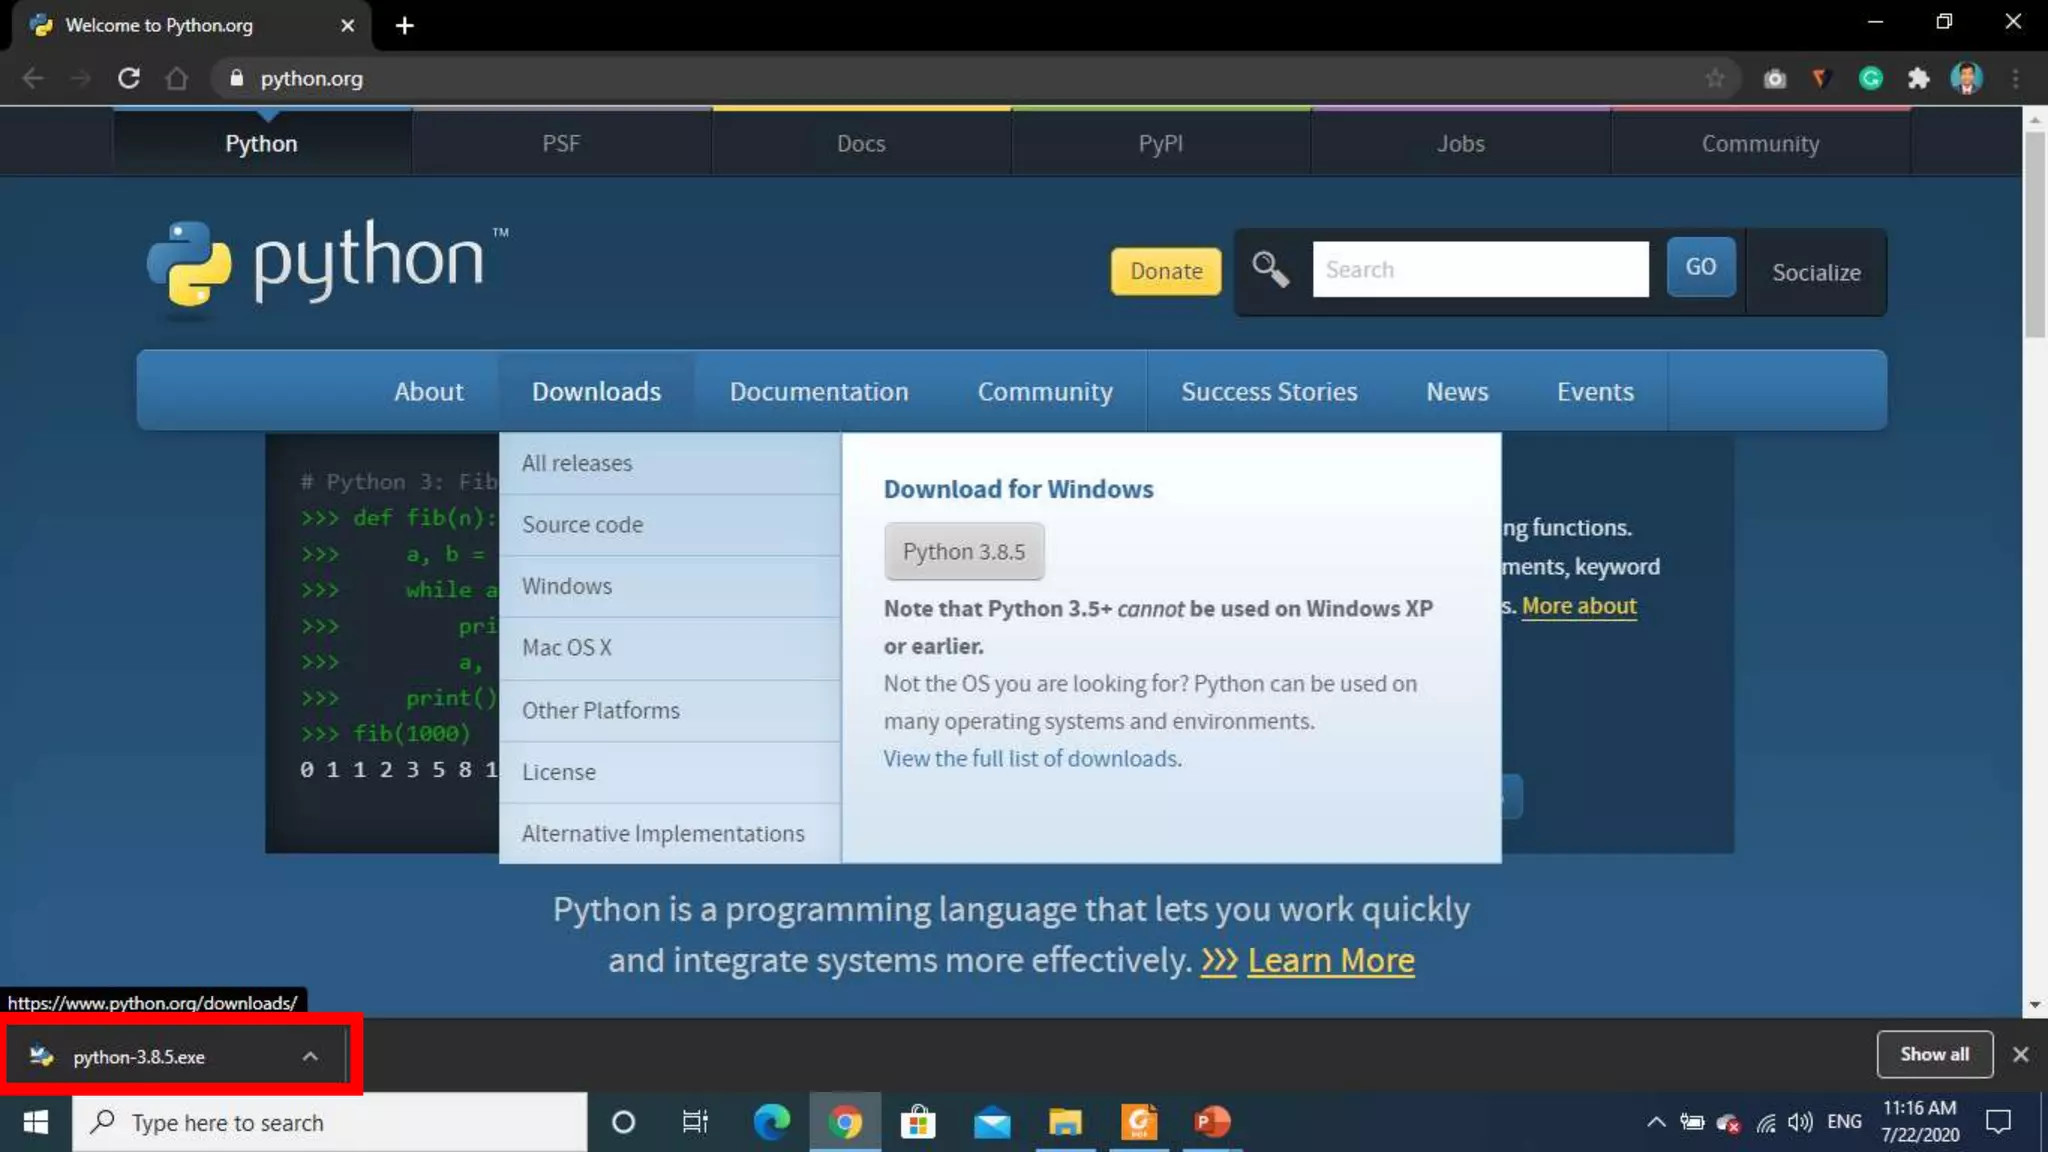Viewport: 2048px width, 1152px height.
Task: Click inside the site Search field
Action: coord(1479,269)
